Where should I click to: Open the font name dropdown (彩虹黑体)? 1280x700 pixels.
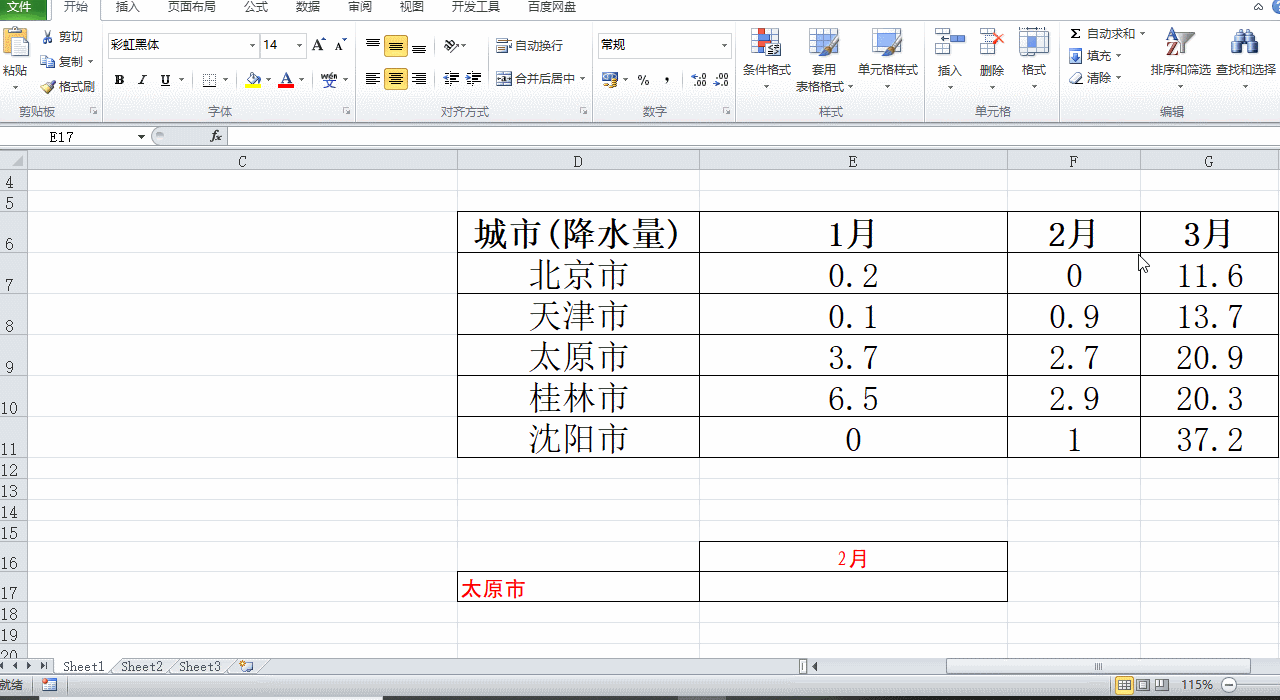point(252,45)
